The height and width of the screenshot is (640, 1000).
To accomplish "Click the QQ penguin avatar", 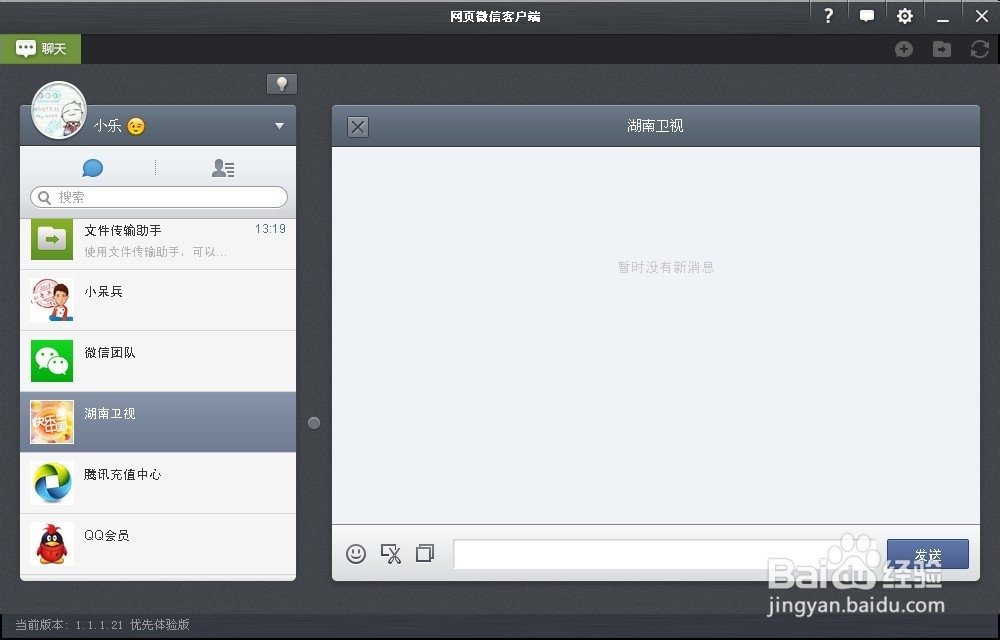I will tap(52, 544).
